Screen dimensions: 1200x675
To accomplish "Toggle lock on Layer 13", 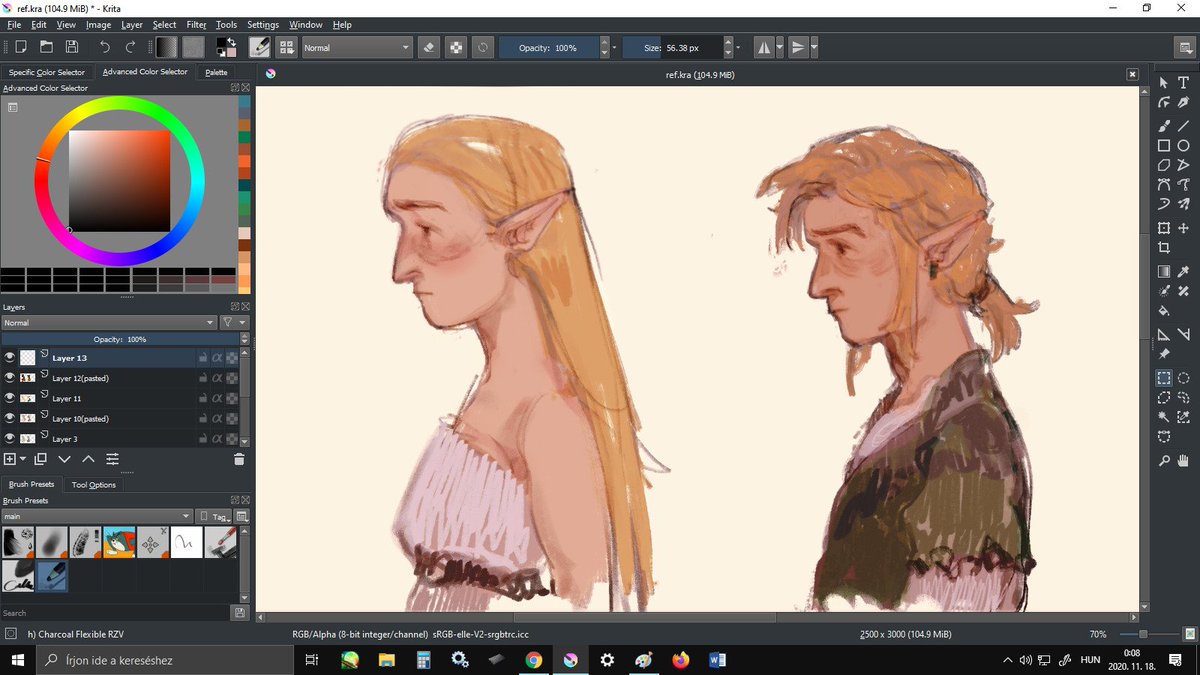I will (203, 357).
